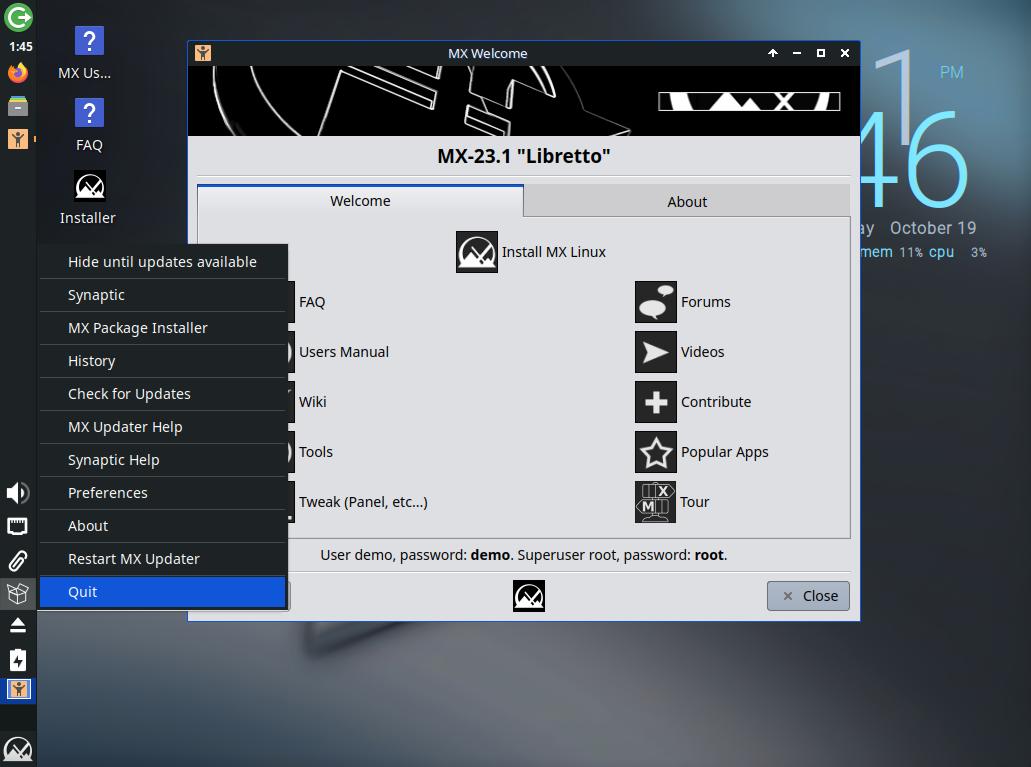
Task: Click the green logout icon in panel
Action: pyautogui.click(x=18, y=17)
